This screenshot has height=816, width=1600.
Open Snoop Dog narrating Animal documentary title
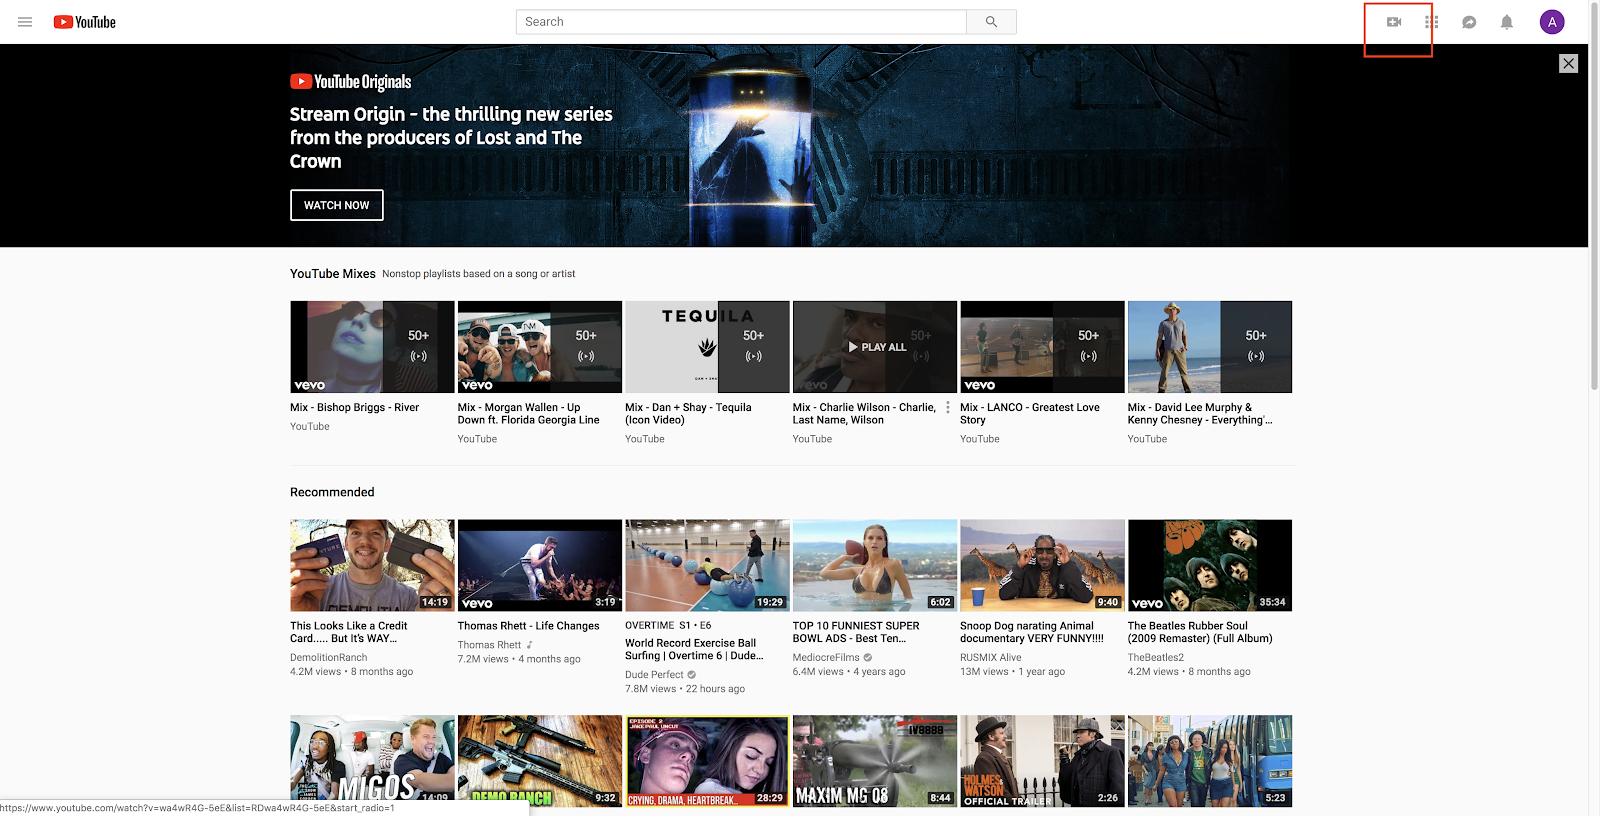coord(1032,632)
